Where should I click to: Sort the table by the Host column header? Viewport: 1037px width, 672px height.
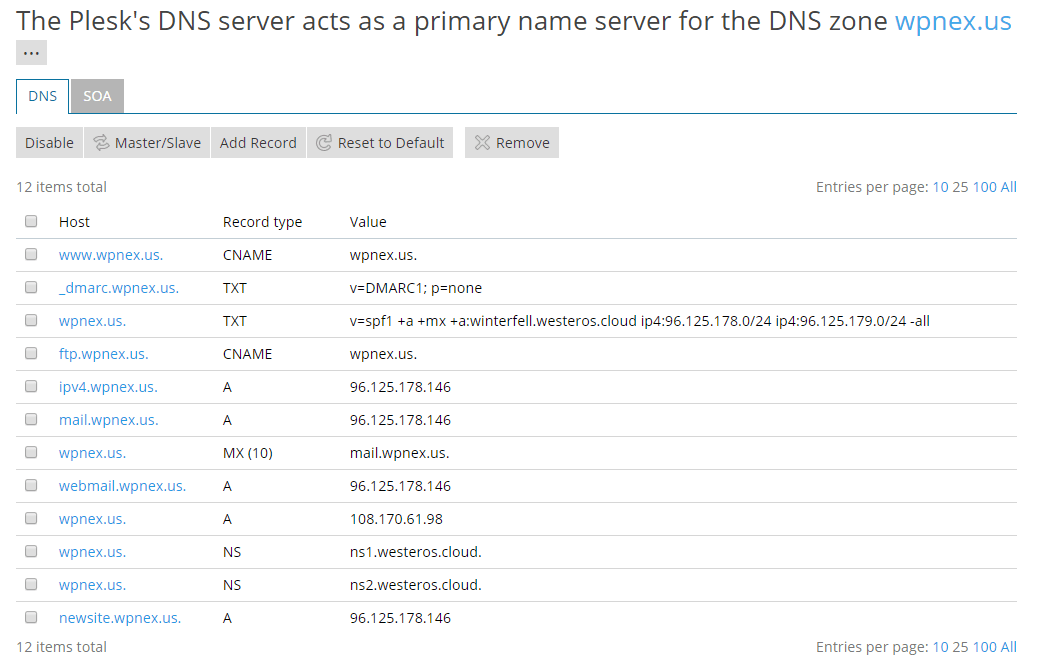[x=74, y=222]
